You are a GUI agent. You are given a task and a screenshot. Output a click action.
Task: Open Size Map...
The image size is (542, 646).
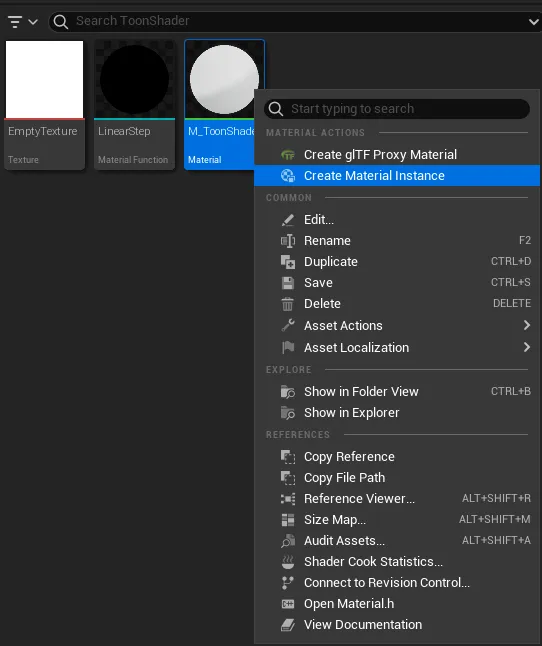pyautogui.click(x=397, y=520)
